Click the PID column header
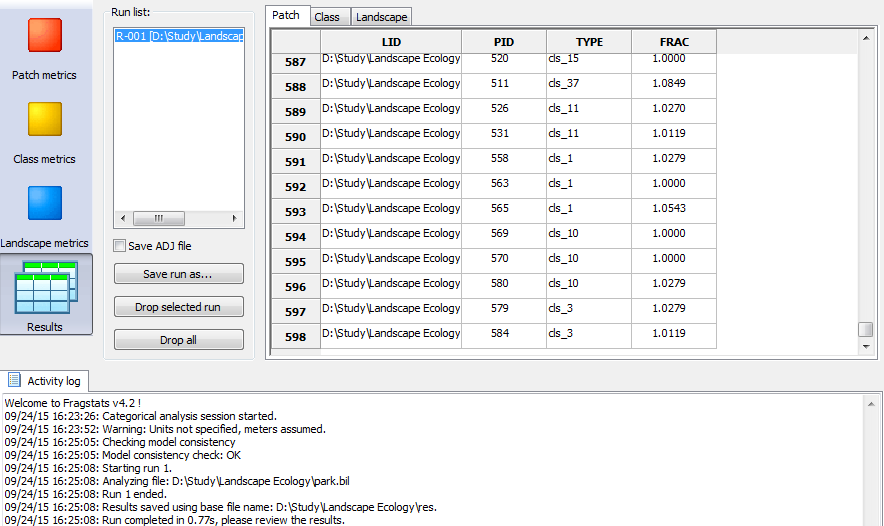 click(504, 42)
